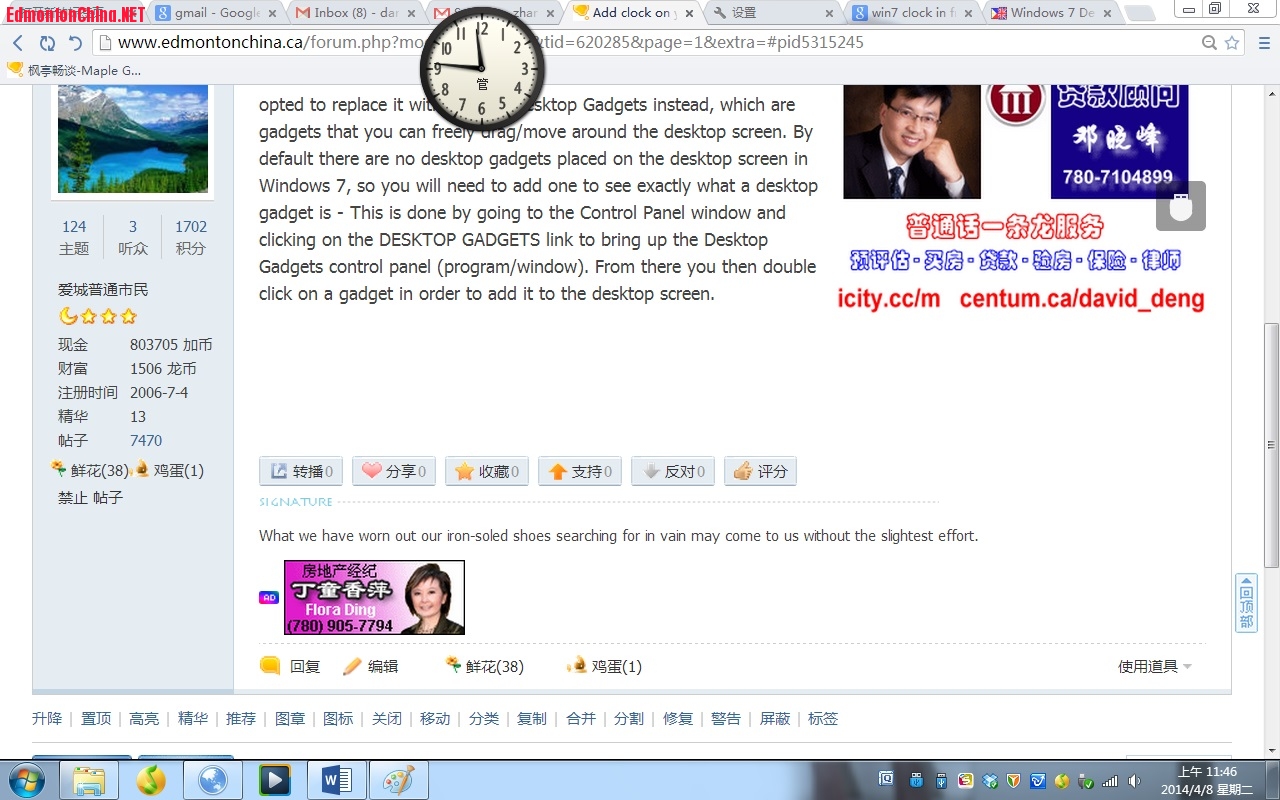Screen dimensions: 1280x800
Task: Expand the 使用道具 dropdown
Action: point(1155,667)
